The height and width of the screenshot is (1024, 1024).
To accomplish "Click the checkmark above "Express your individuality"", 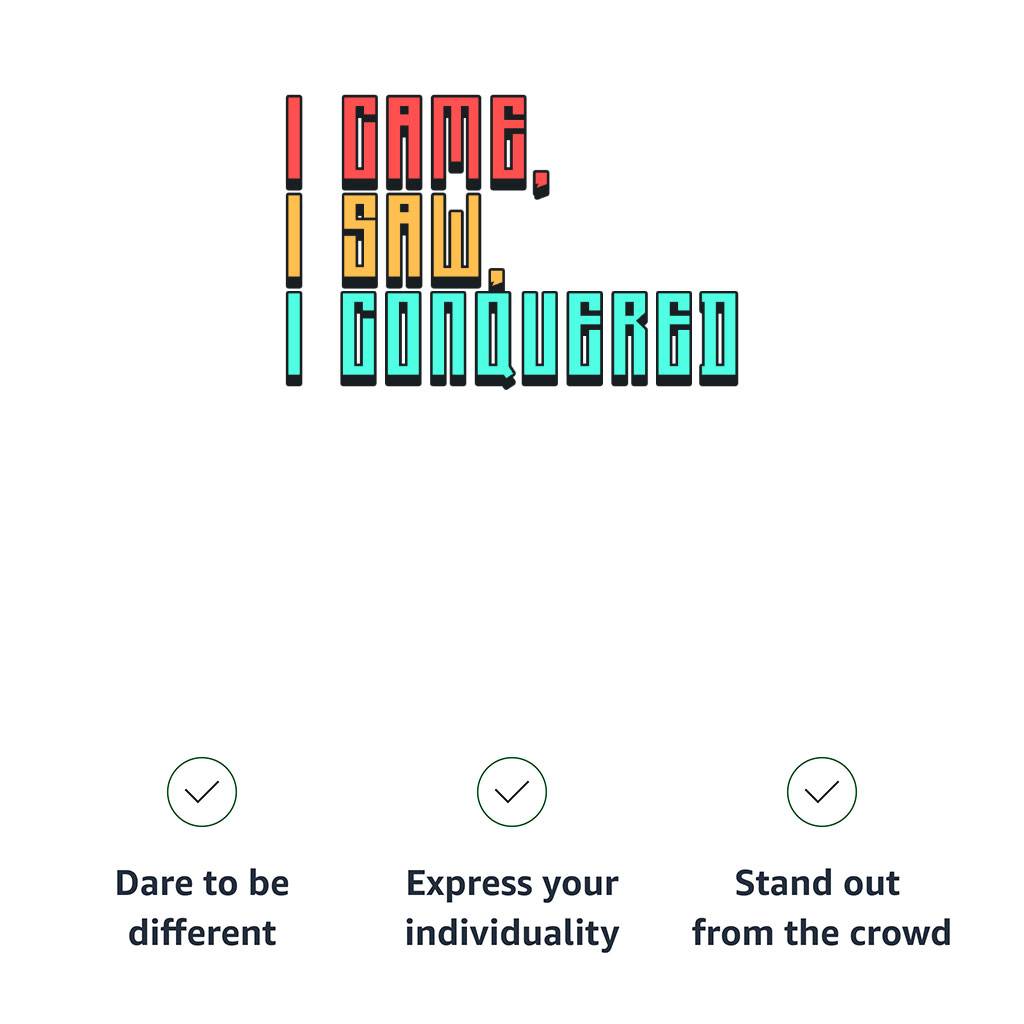I will pos(512,792).
